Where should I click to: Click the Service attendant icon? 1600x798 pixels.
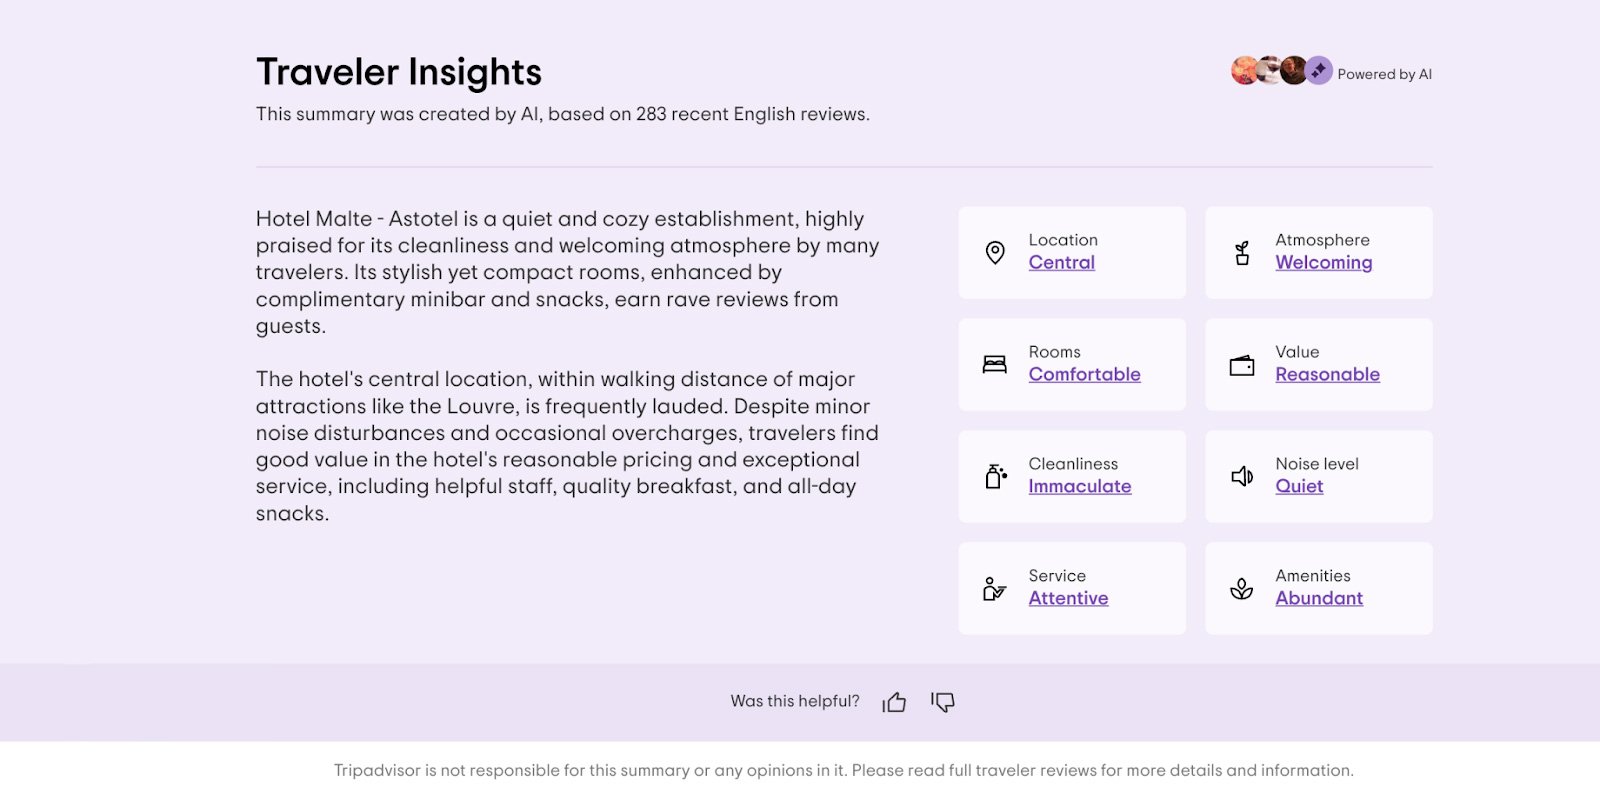[994, 589]
